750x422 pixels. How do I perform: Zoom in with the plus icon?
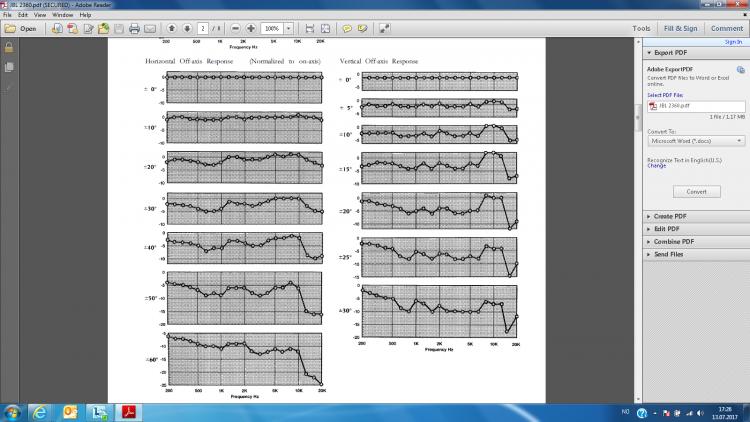(x=251, y=29)
